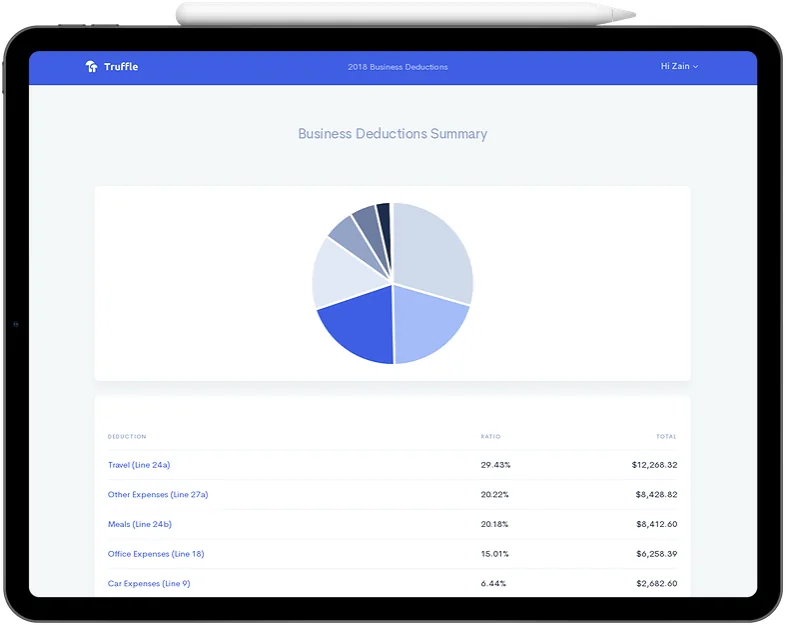Open the Meals (Line 24b) deduction link
This screenshot has height=625, width=786.
139,524
